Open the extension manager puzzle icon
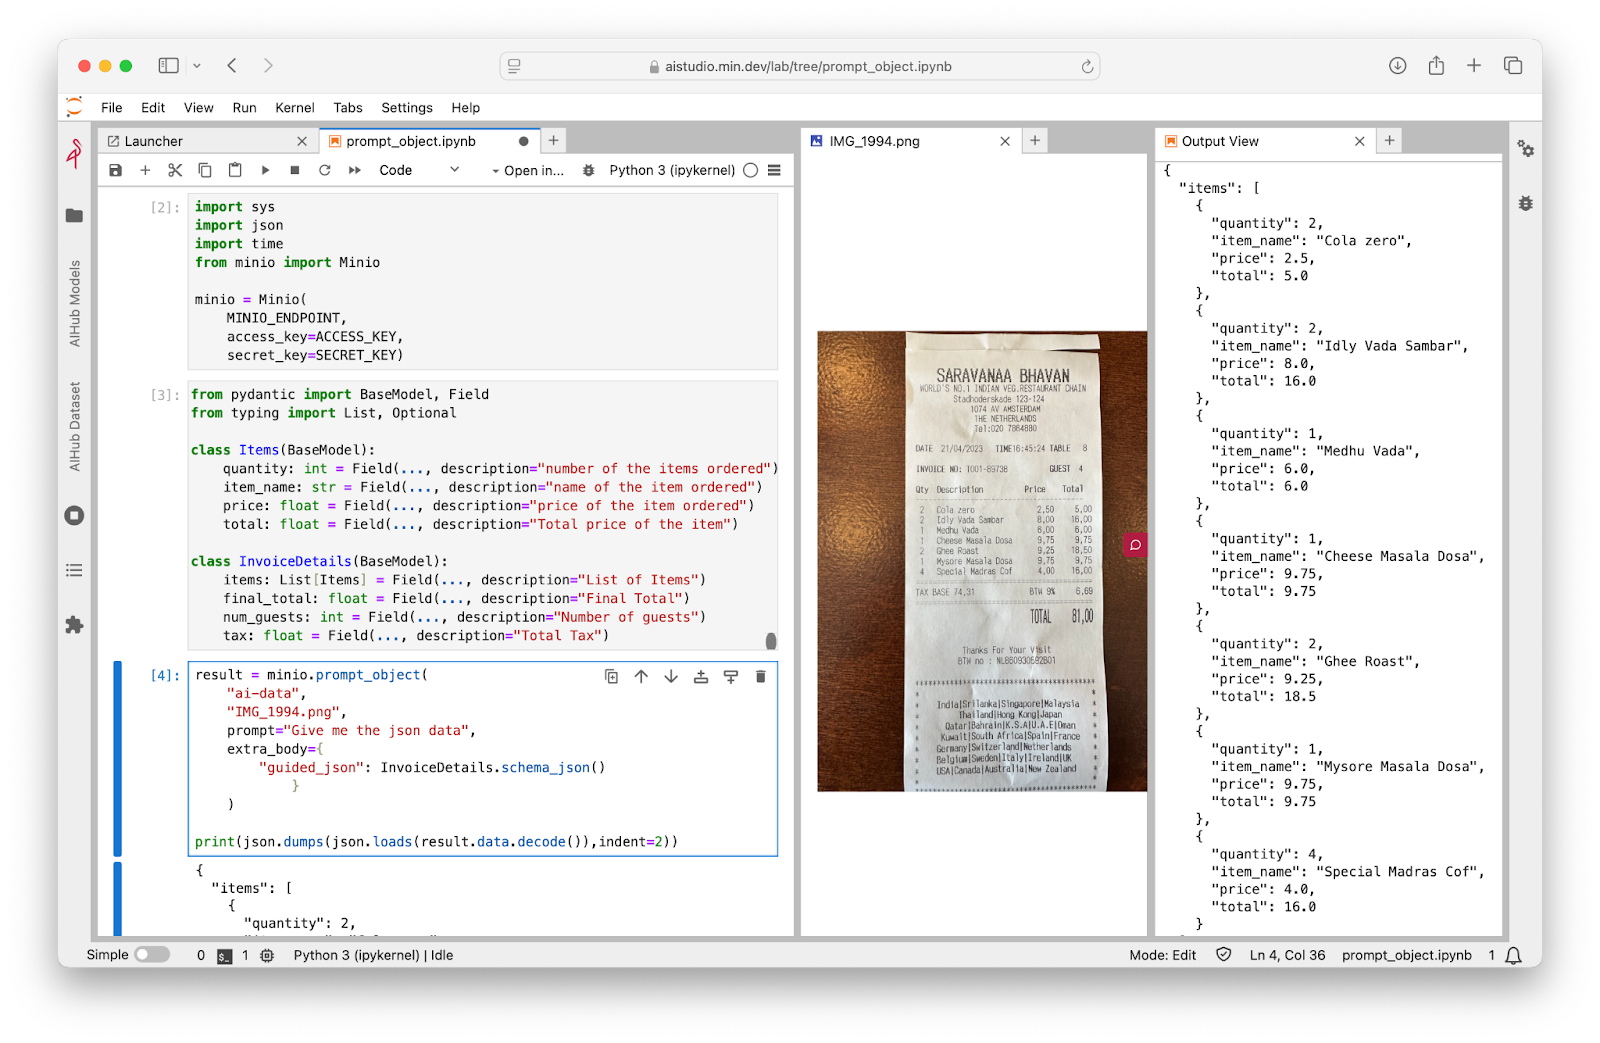 pos(74,625)
